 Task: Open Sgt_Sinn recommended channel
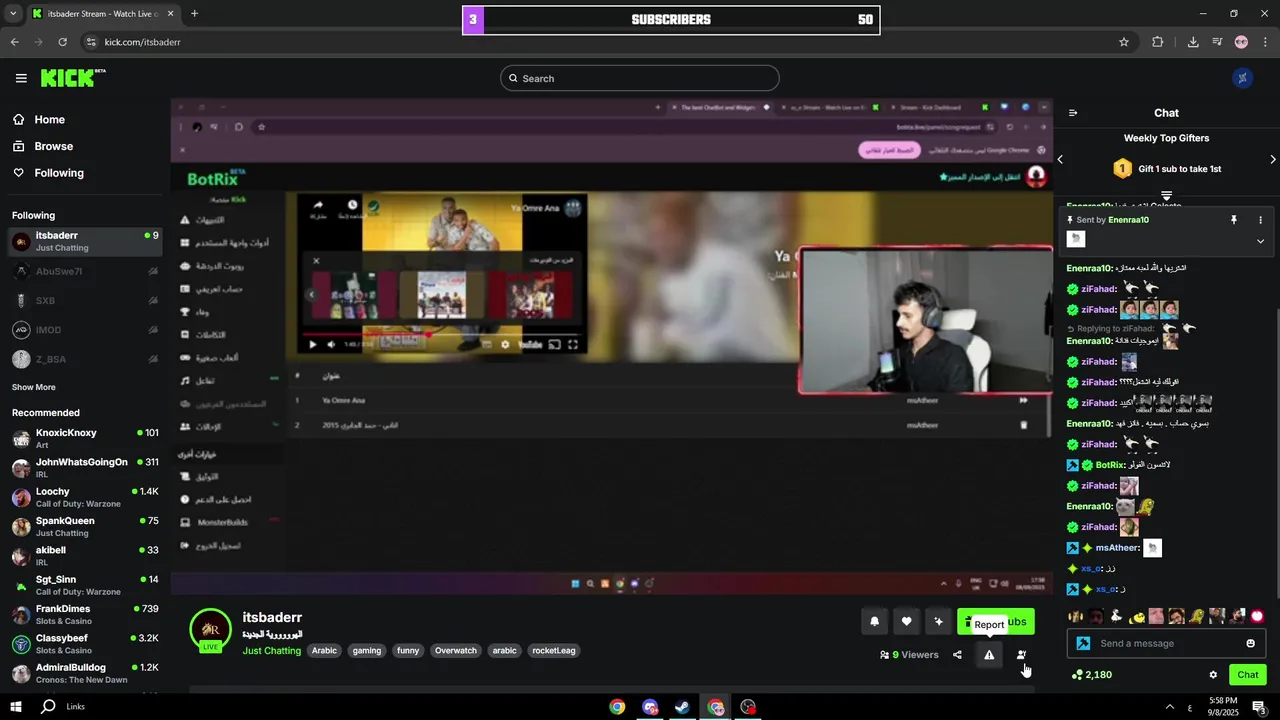click(85, 584)
